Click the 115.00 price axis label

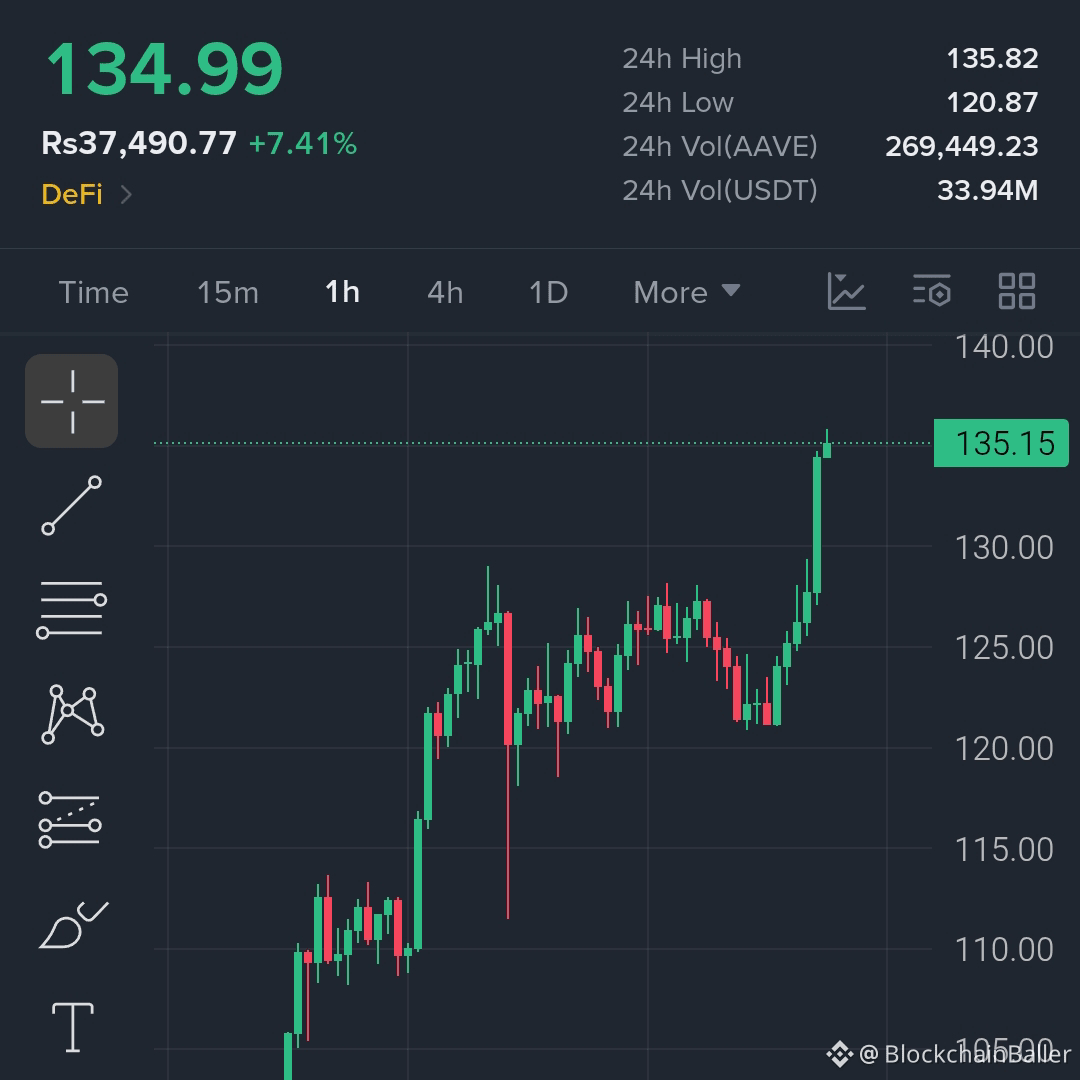pos(1004,850)
